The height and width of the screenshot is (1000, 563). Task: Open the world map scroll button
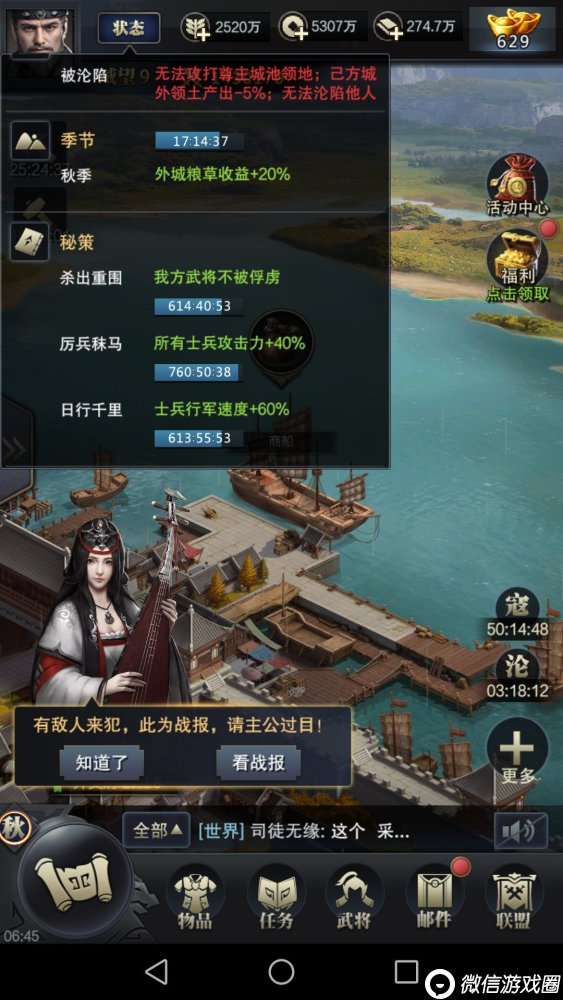click(x=75, y=881)
